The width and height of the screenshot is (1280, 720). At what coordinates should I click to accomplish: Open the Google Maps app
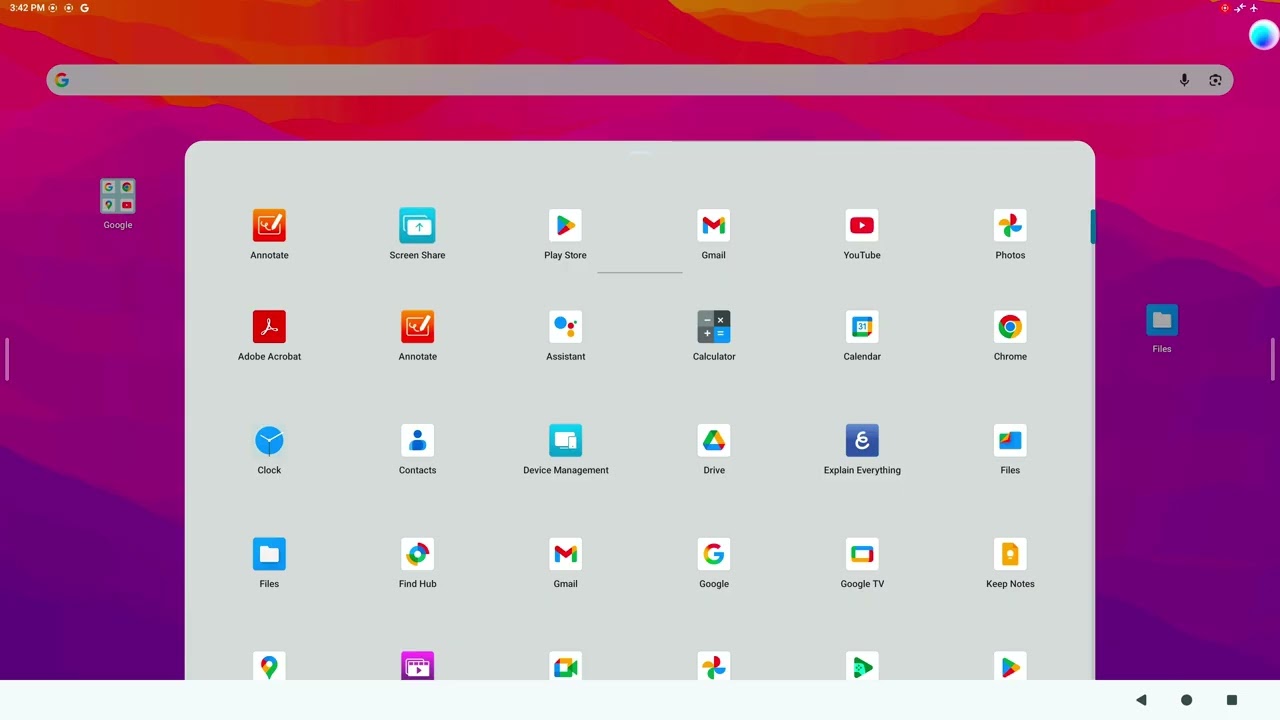269,666
